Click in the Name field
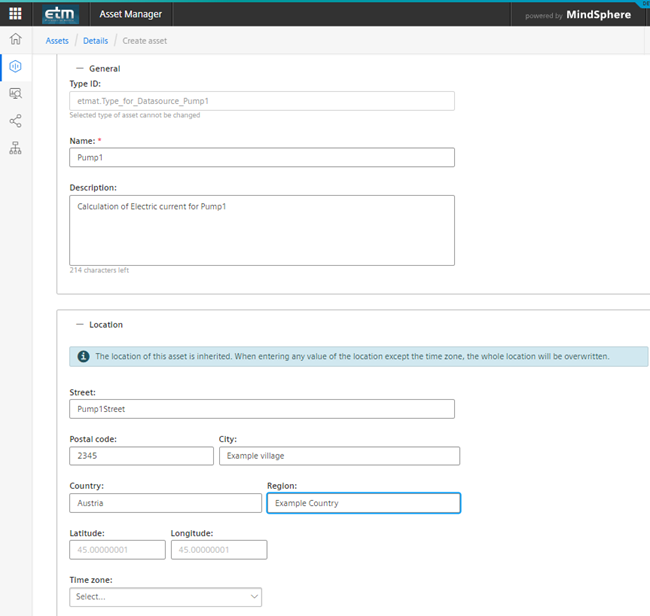Viewport: 650px width, 616px height. click(262, 158)
